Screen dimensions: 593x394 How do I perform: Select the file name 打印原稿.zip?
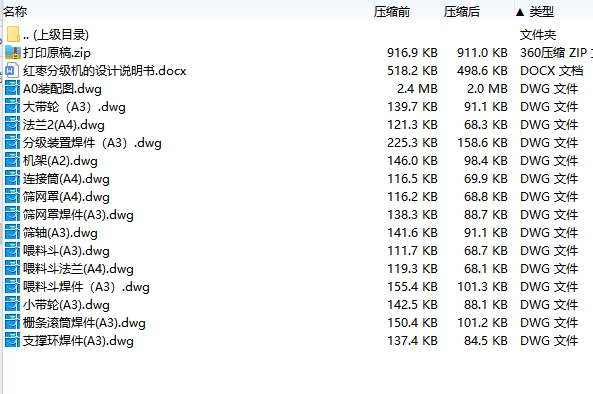pyautogui.click(x=57, y=53)
